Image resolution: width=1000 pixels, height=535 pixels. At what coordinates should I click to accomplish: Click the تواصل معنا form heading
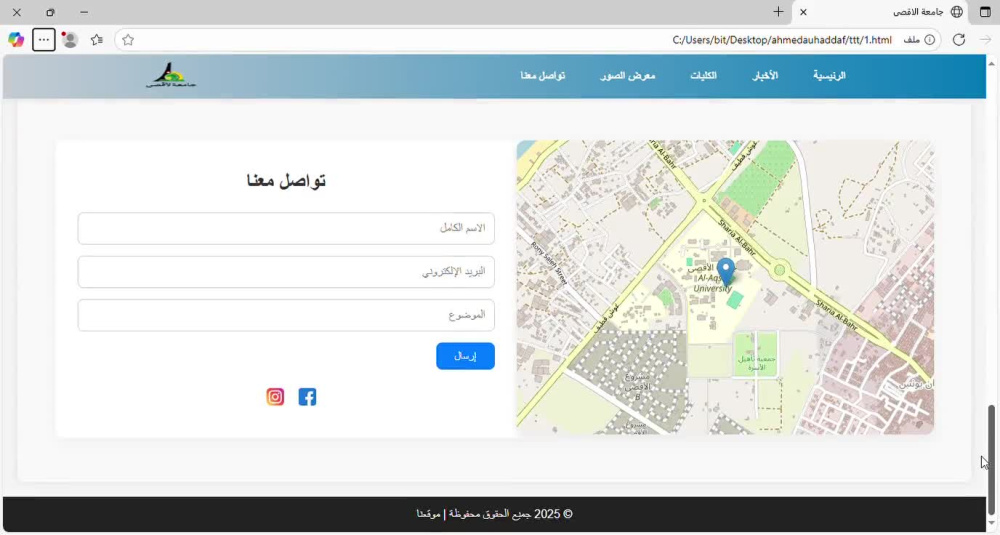pyautogui.click(x=286, y=180)
